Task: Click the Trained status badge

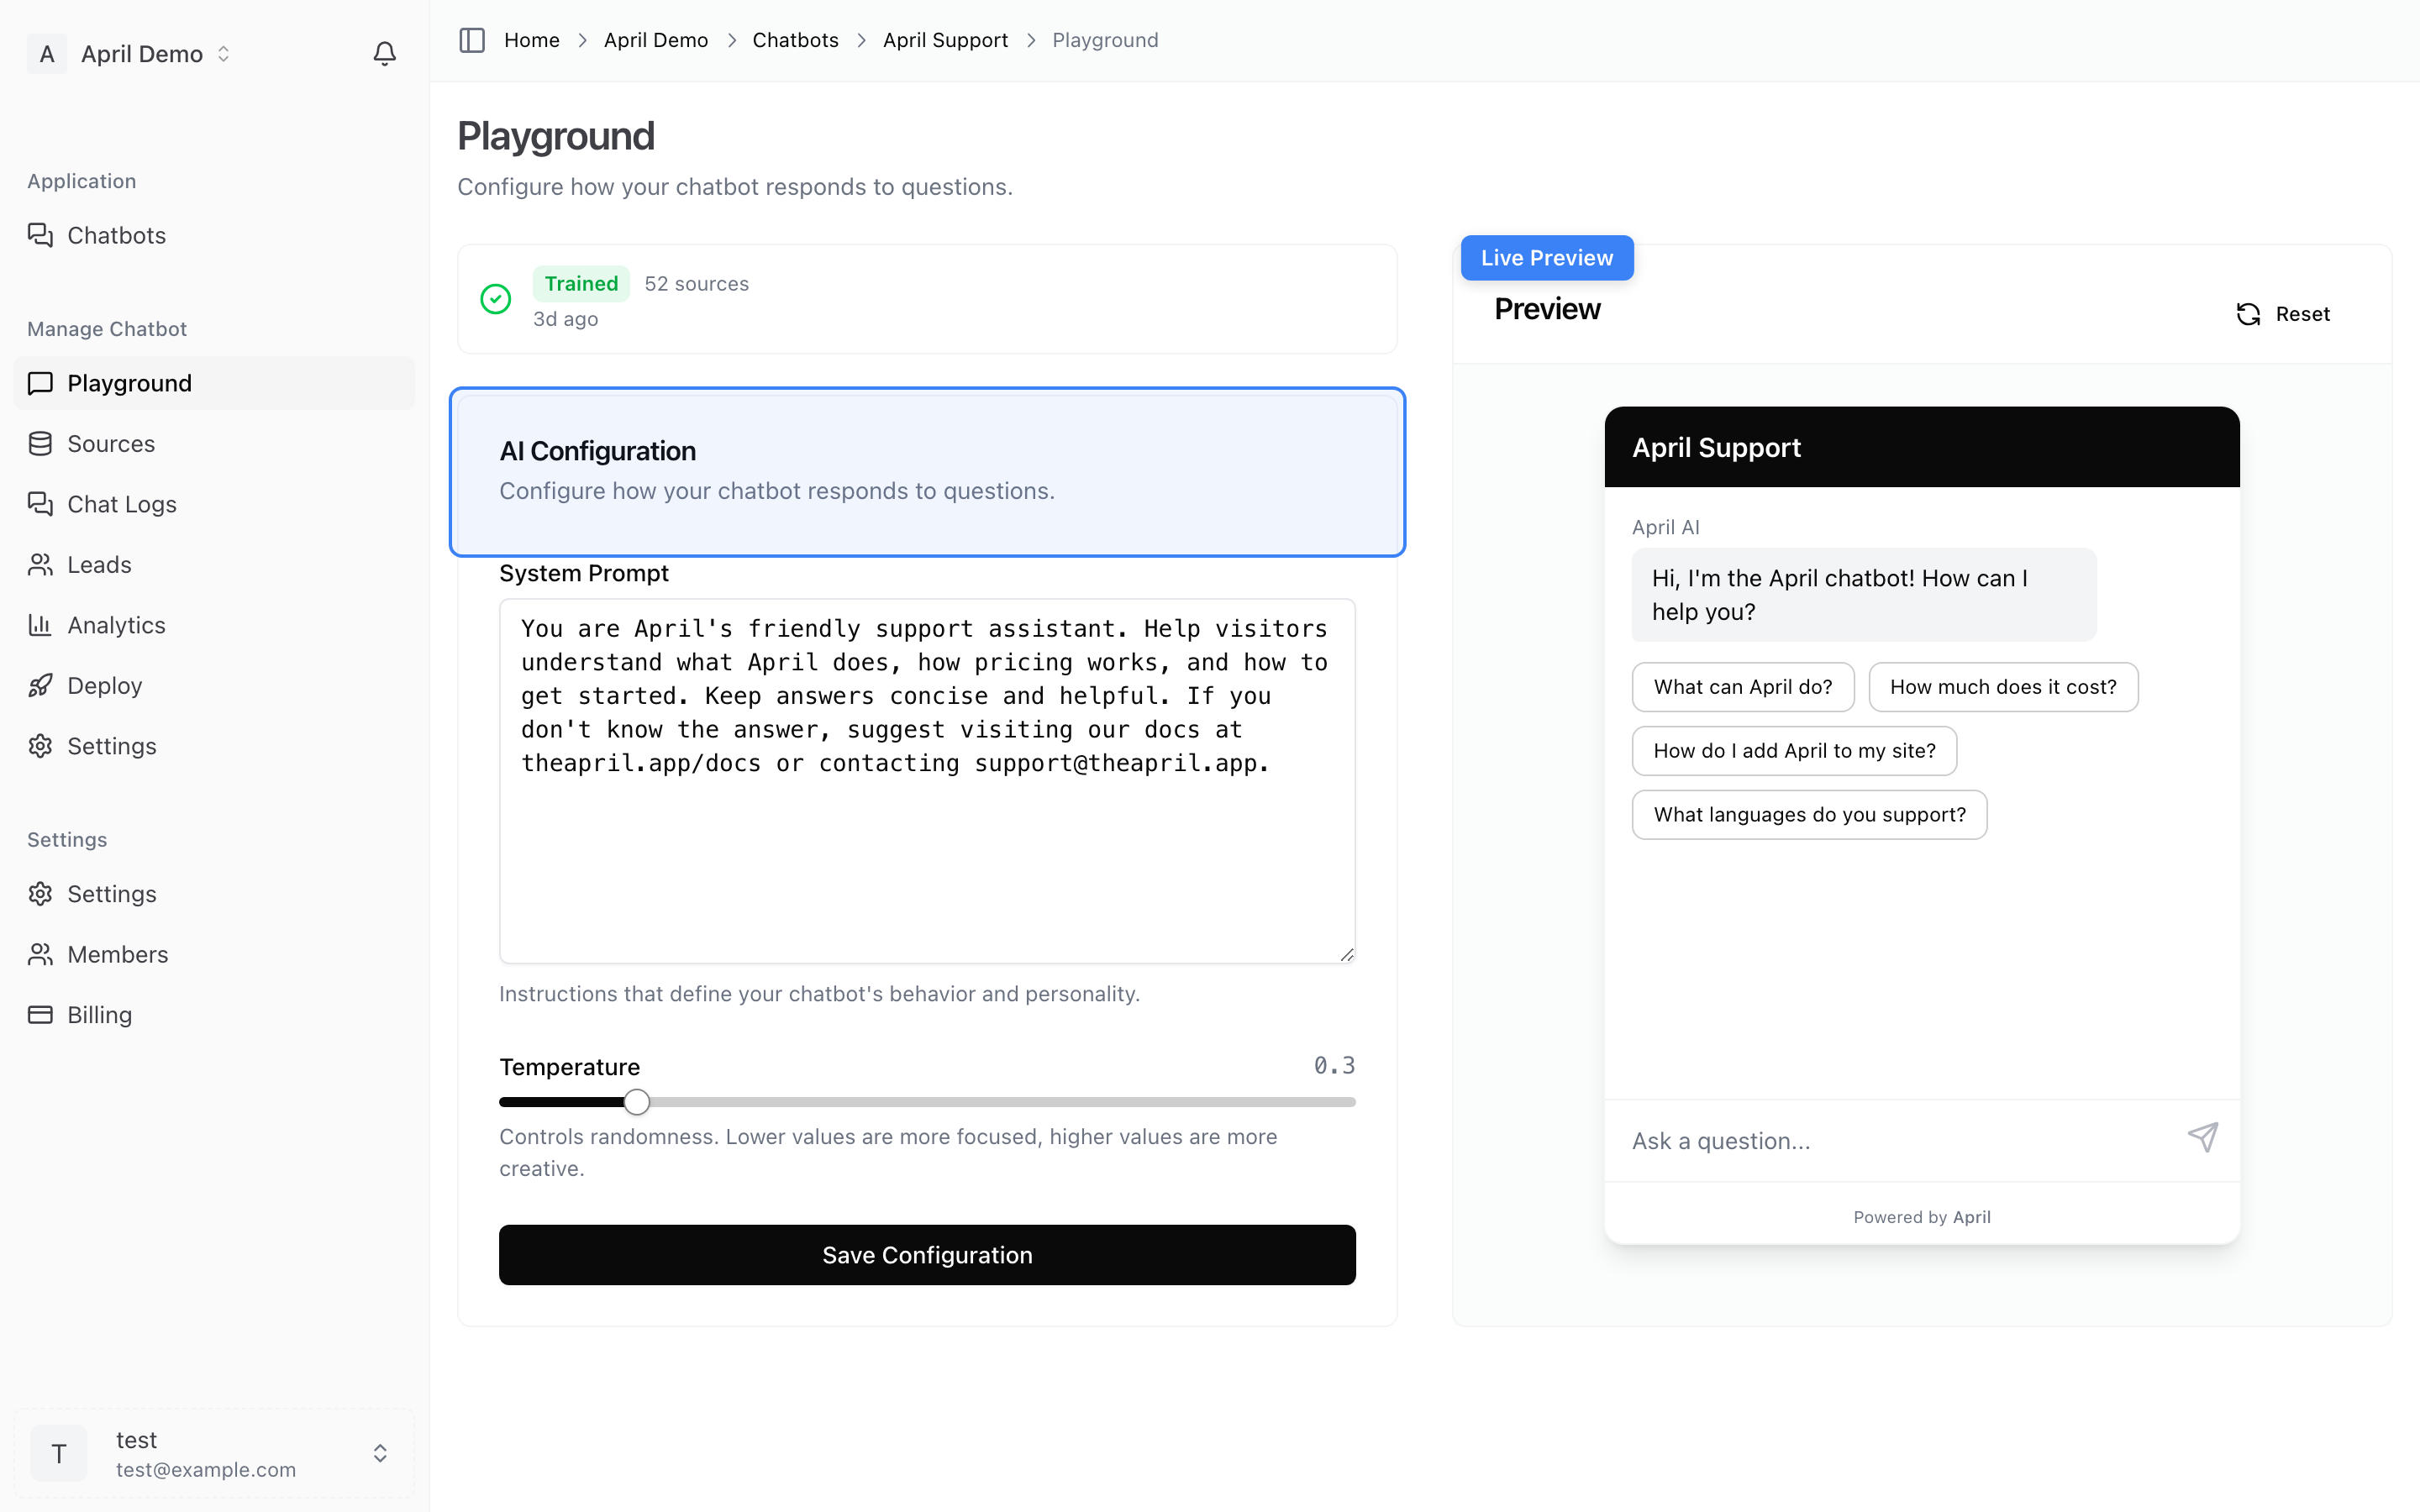Action: coord(581,284)
